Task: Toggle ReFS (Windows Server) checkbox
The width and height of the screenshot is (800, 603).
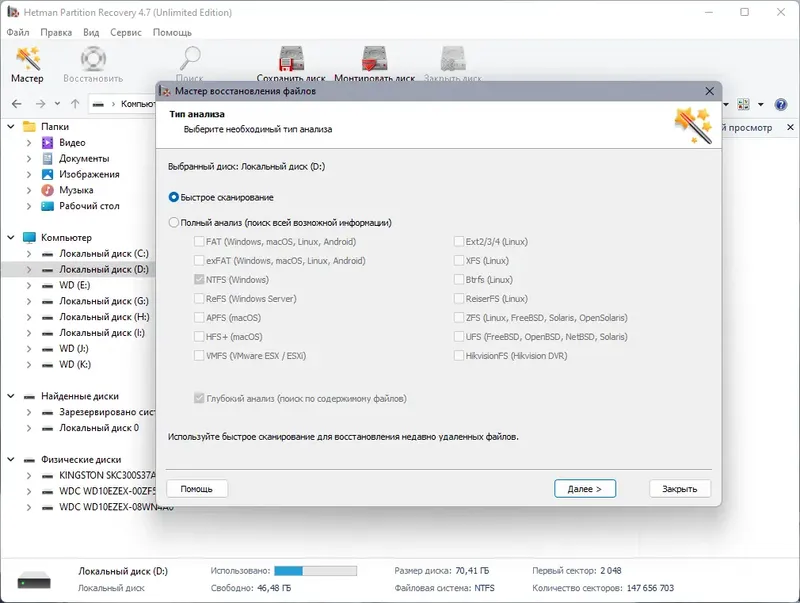Action: tap(199, 299)
